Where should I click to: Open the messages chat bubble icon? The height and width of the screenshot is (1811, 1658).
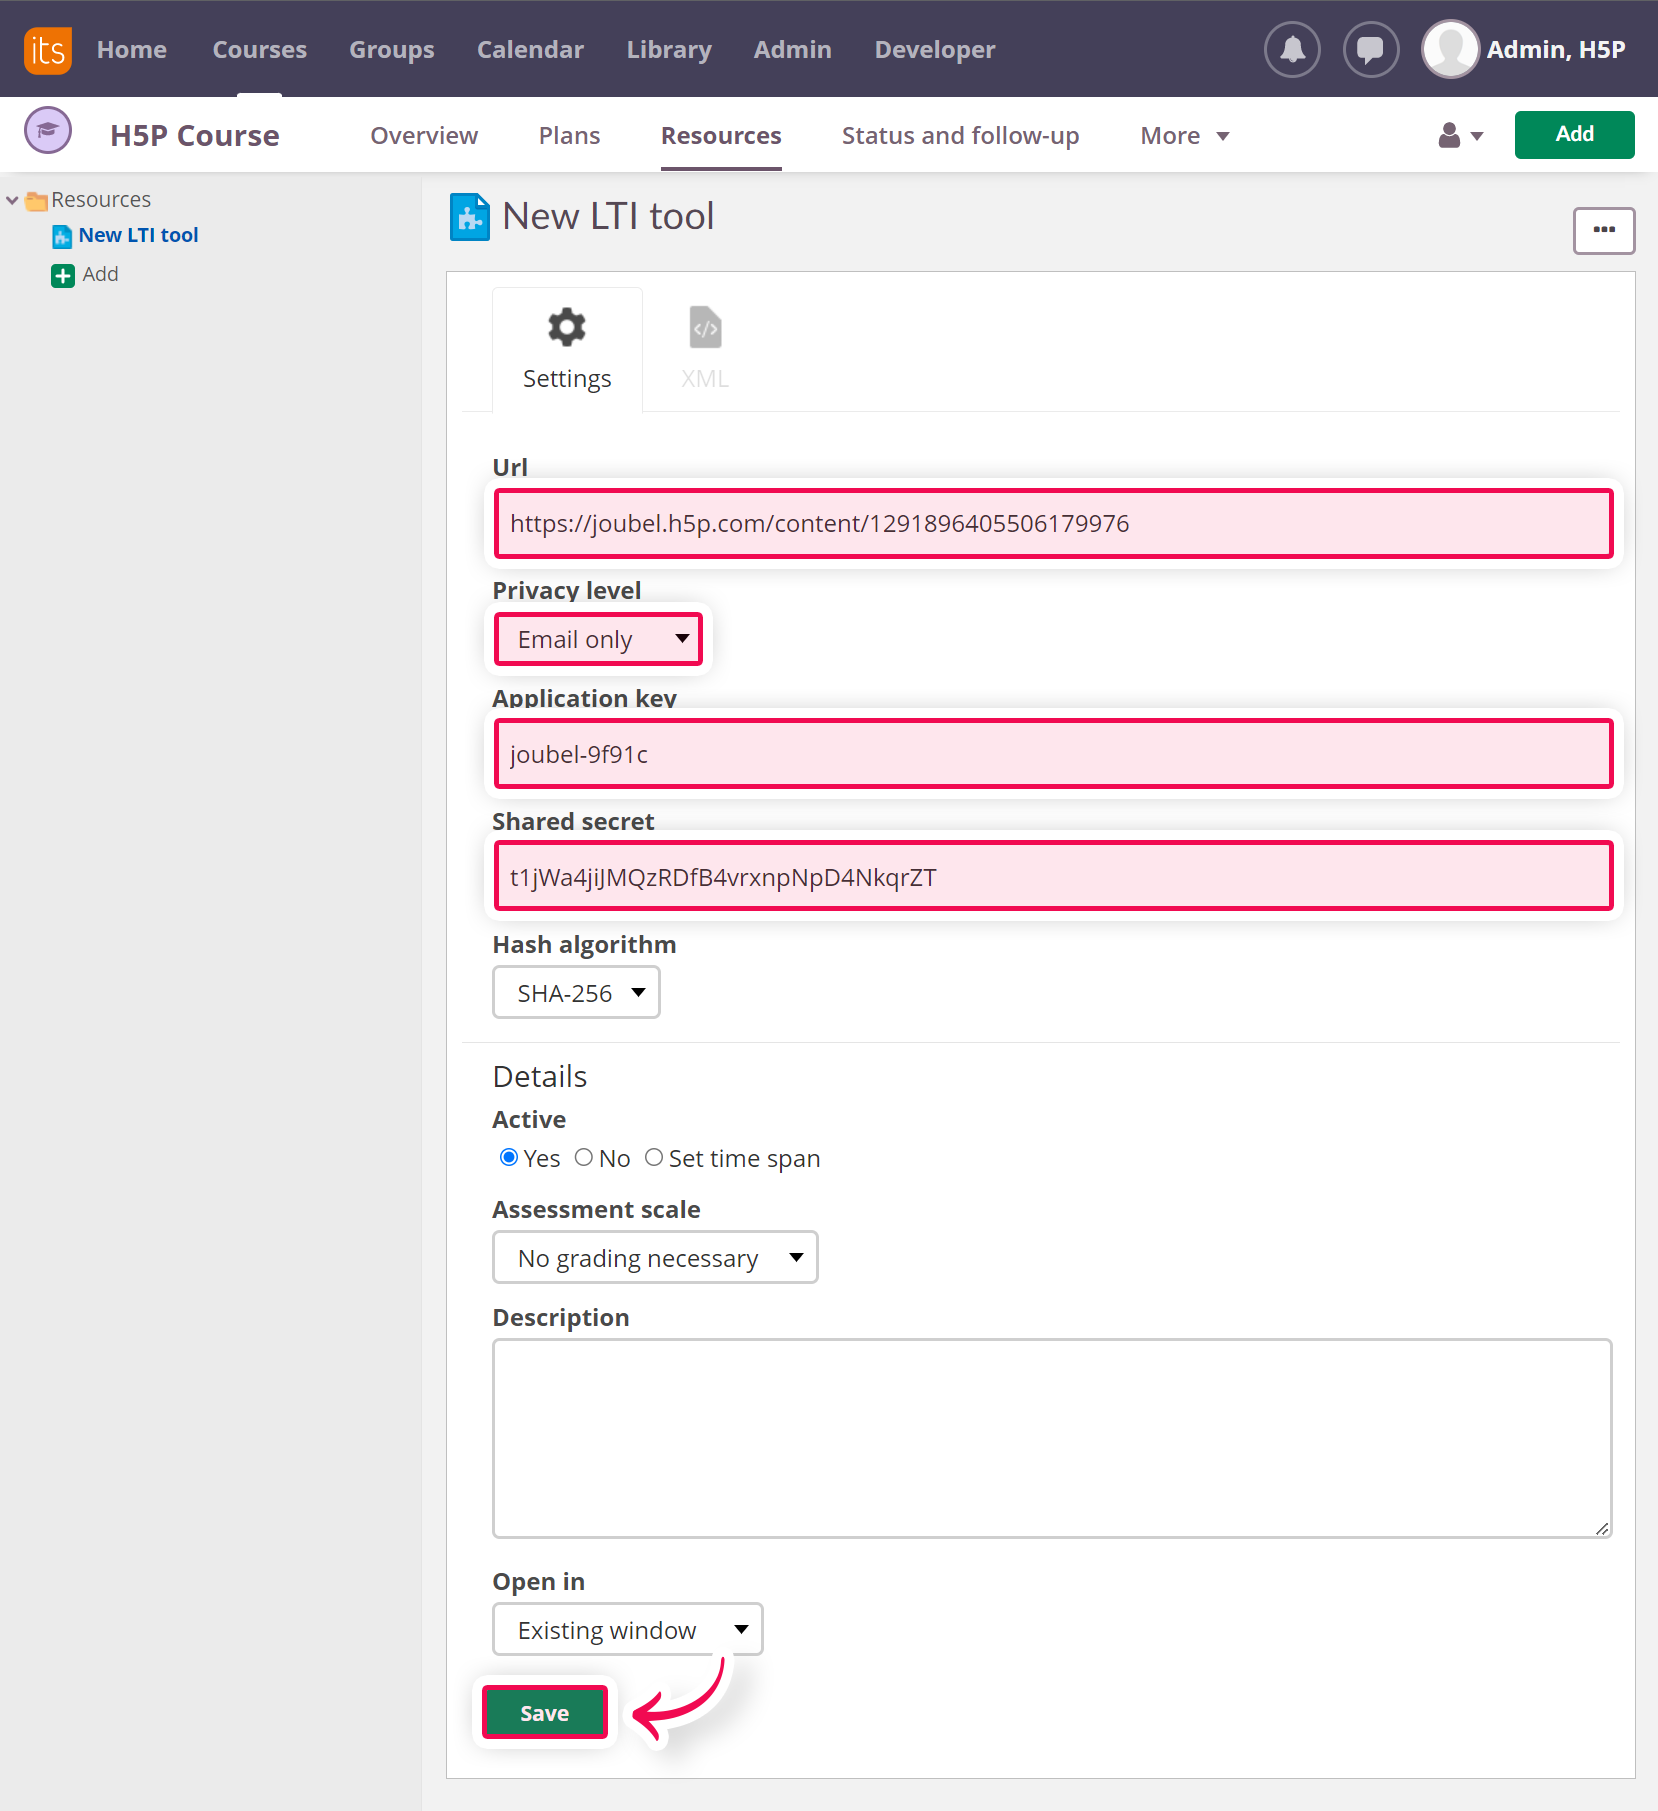pyautogui.click(x=1370, y=49)
